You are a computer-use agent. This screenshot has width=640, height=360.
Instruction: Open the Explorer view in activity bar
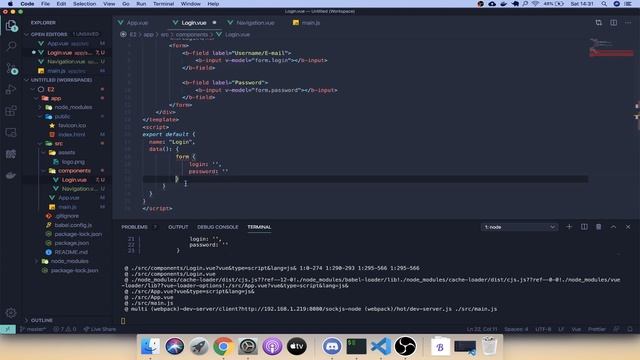[x=11, y=26]
